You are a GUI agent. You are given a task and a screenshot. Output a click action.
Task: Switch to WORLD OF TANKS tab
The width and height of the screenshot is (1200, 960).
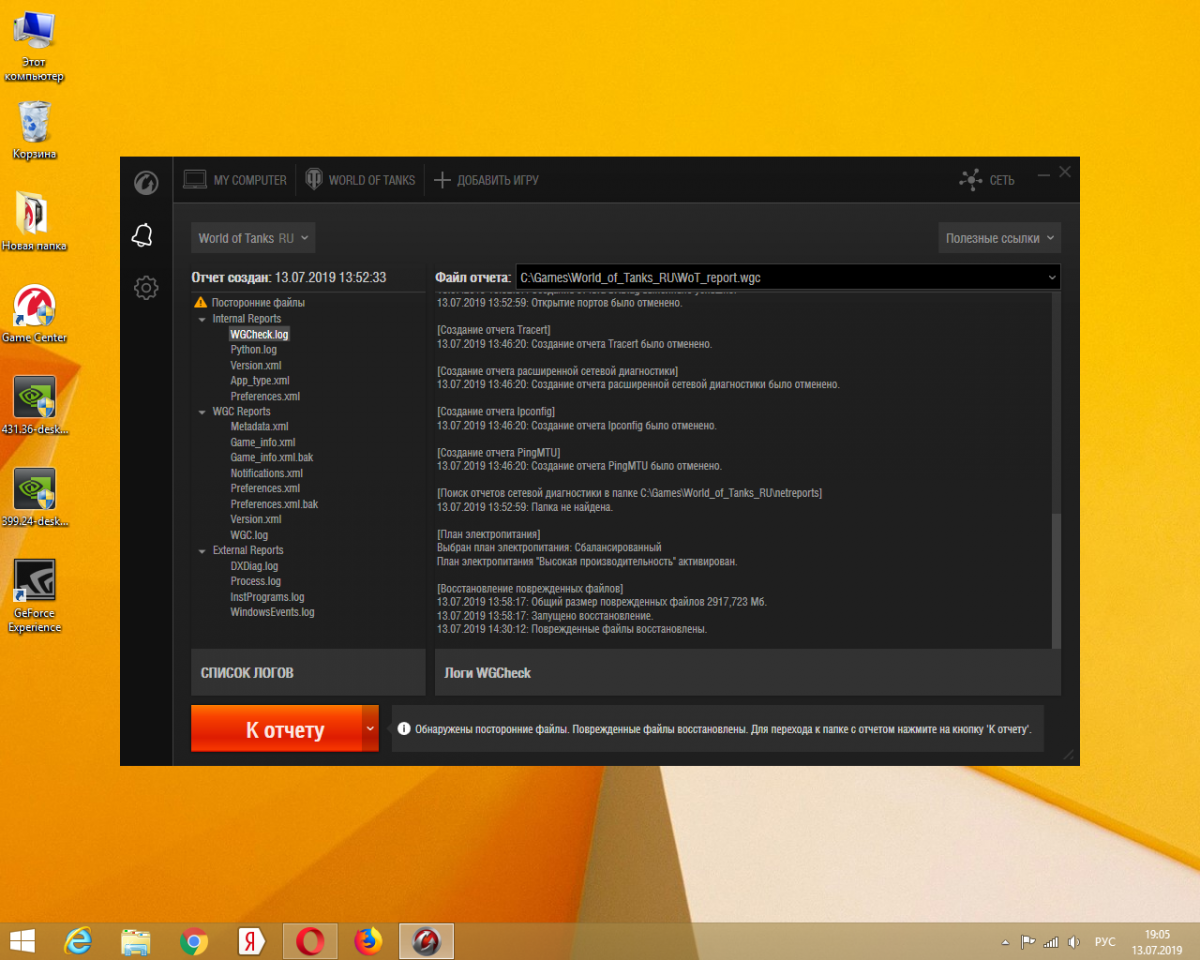point(360,180)
